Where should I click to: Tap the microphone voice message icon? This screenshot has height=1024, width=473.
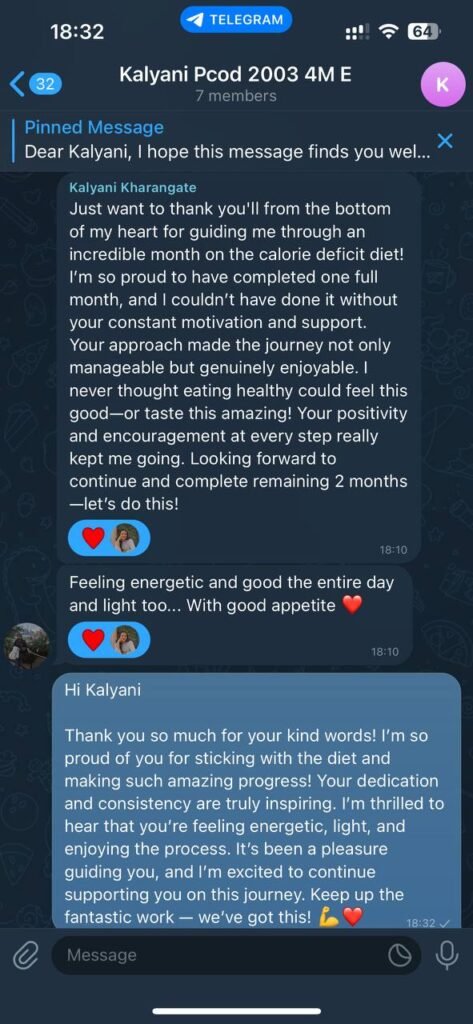pyautogui.click(x=448, y=955)
